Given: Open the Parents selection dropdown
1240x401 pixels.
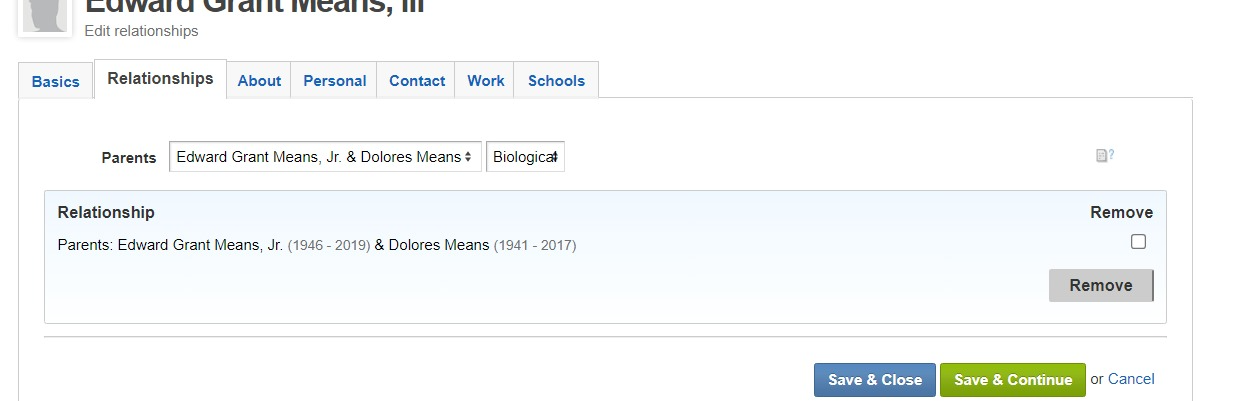Looking at the screenshot, I should [x=325, y=157].
